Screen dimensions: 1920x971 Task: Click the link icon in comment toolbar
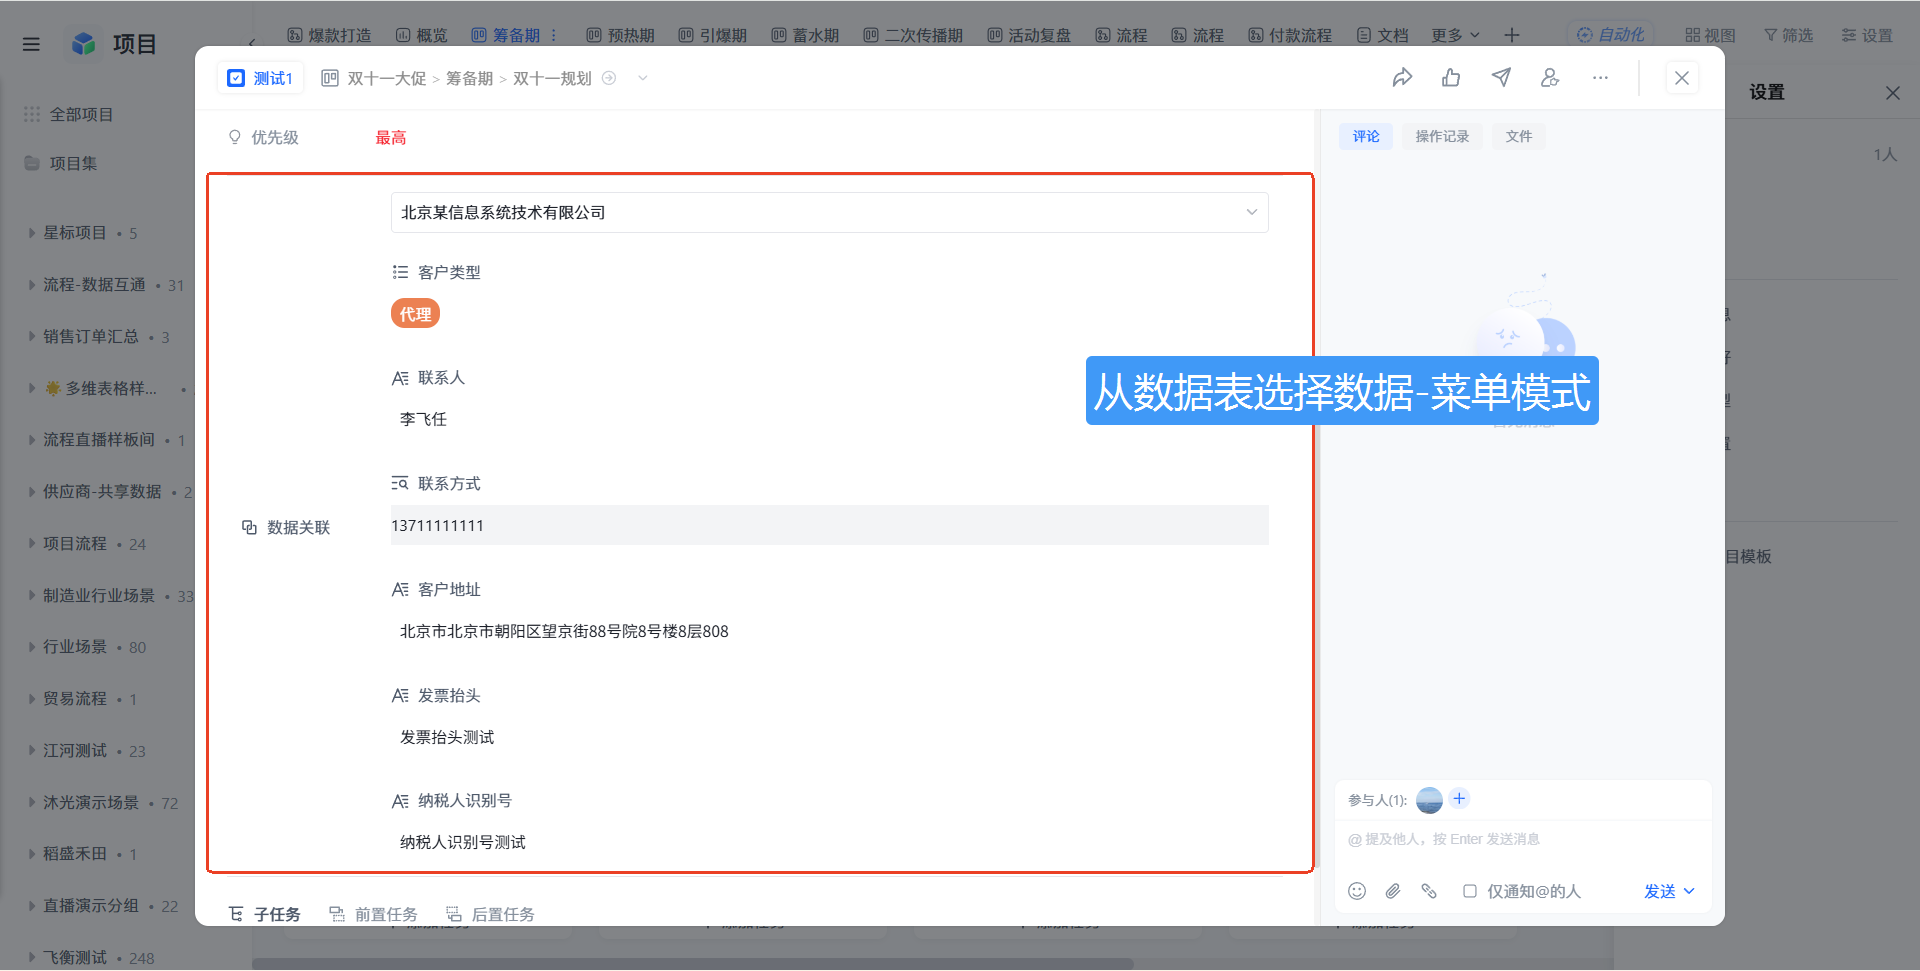click(1429, 891)
